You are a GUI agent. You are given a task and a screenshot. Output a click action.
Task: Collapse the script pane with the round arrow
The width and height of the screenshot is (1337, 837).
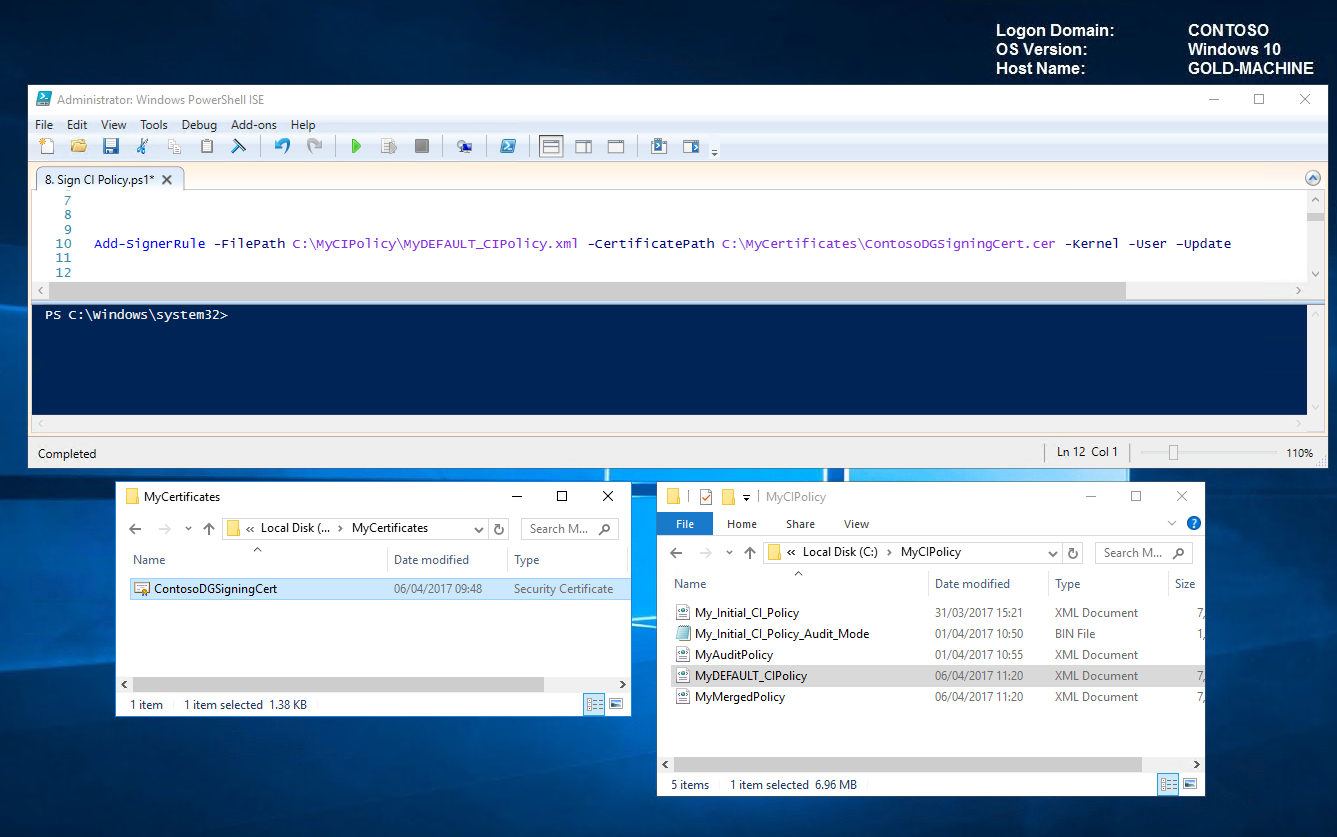tap(1313, 178)
